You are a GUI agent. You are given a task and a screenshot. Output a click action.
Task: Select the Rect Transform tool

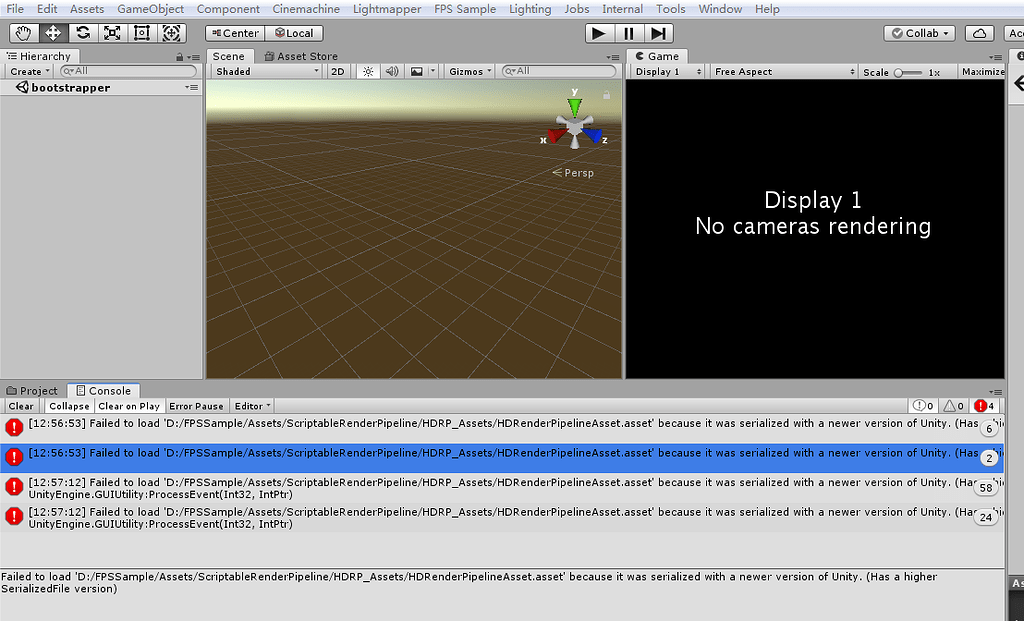[x=141, y=33]
